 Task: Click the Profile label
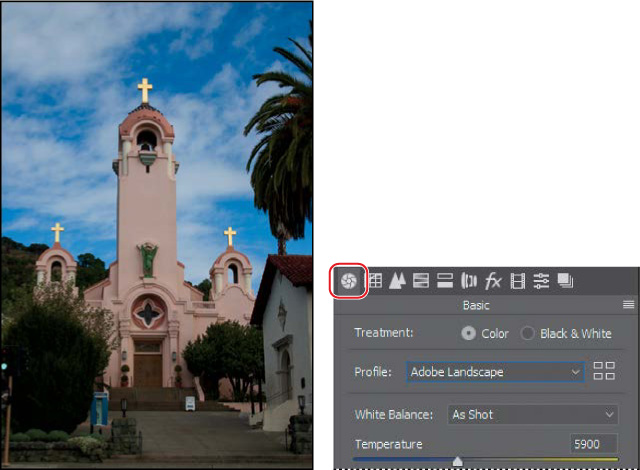click(x=373, y=372)
